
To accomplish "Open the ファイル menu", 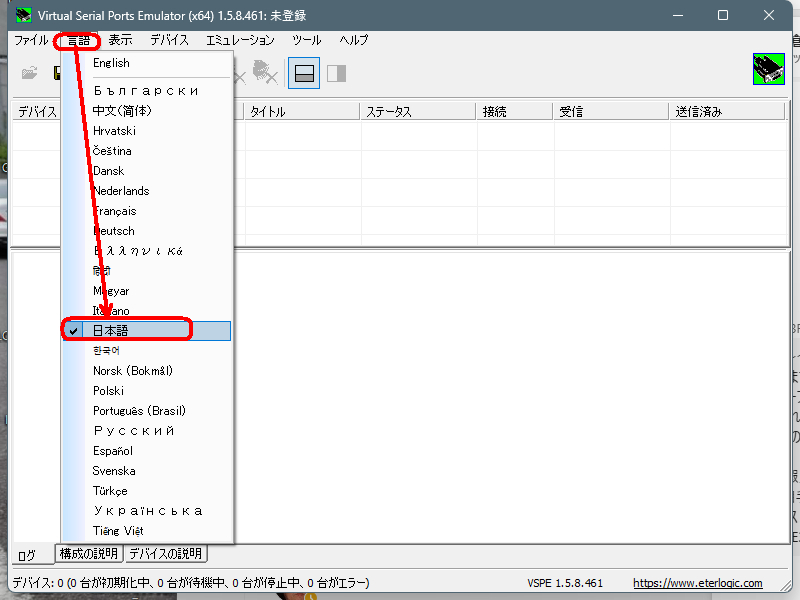I will point(31,41).
